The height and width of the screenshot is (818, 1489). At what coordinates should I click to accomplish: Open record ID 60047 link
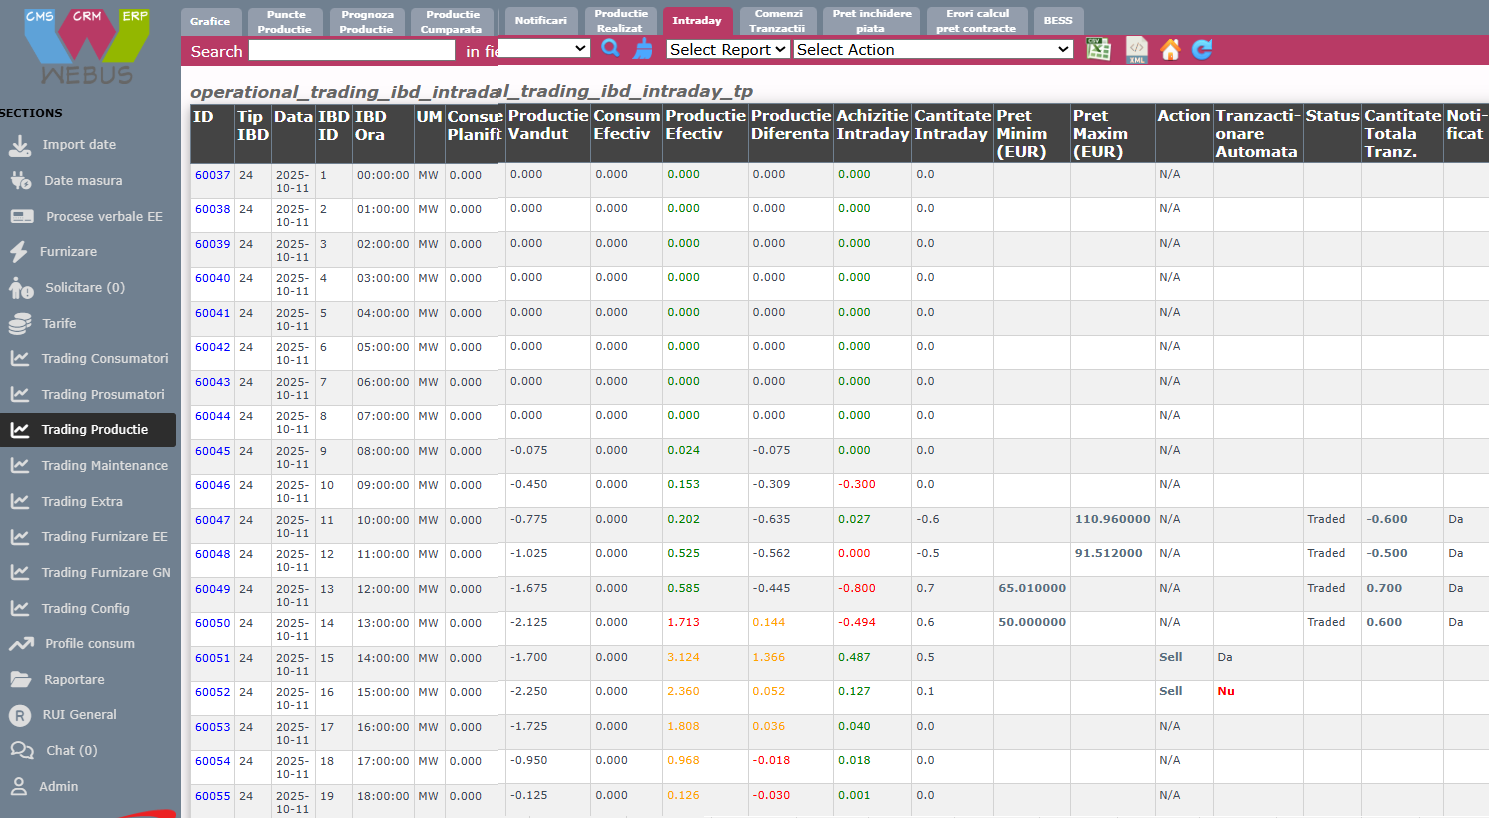pyautogui.click(x=212, y=520)
